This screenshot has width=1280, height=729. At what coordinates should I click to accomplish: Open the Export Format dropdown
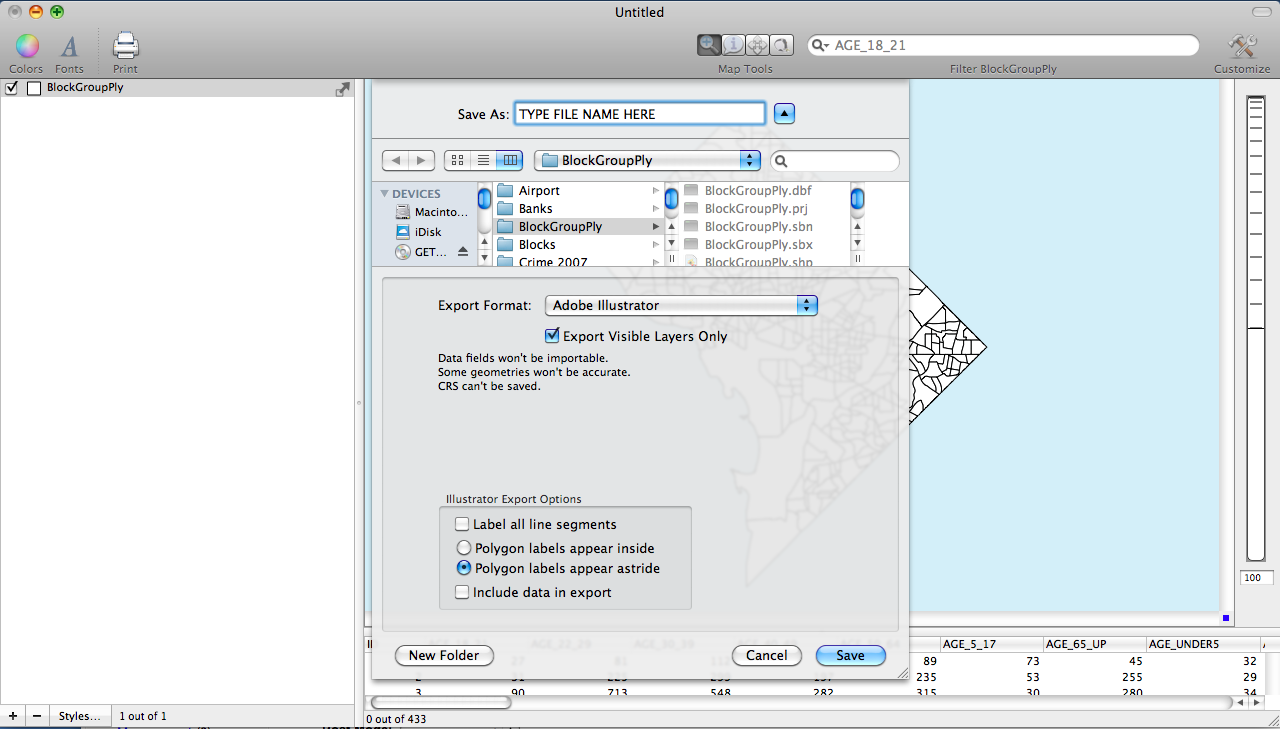tap(681, 305)
